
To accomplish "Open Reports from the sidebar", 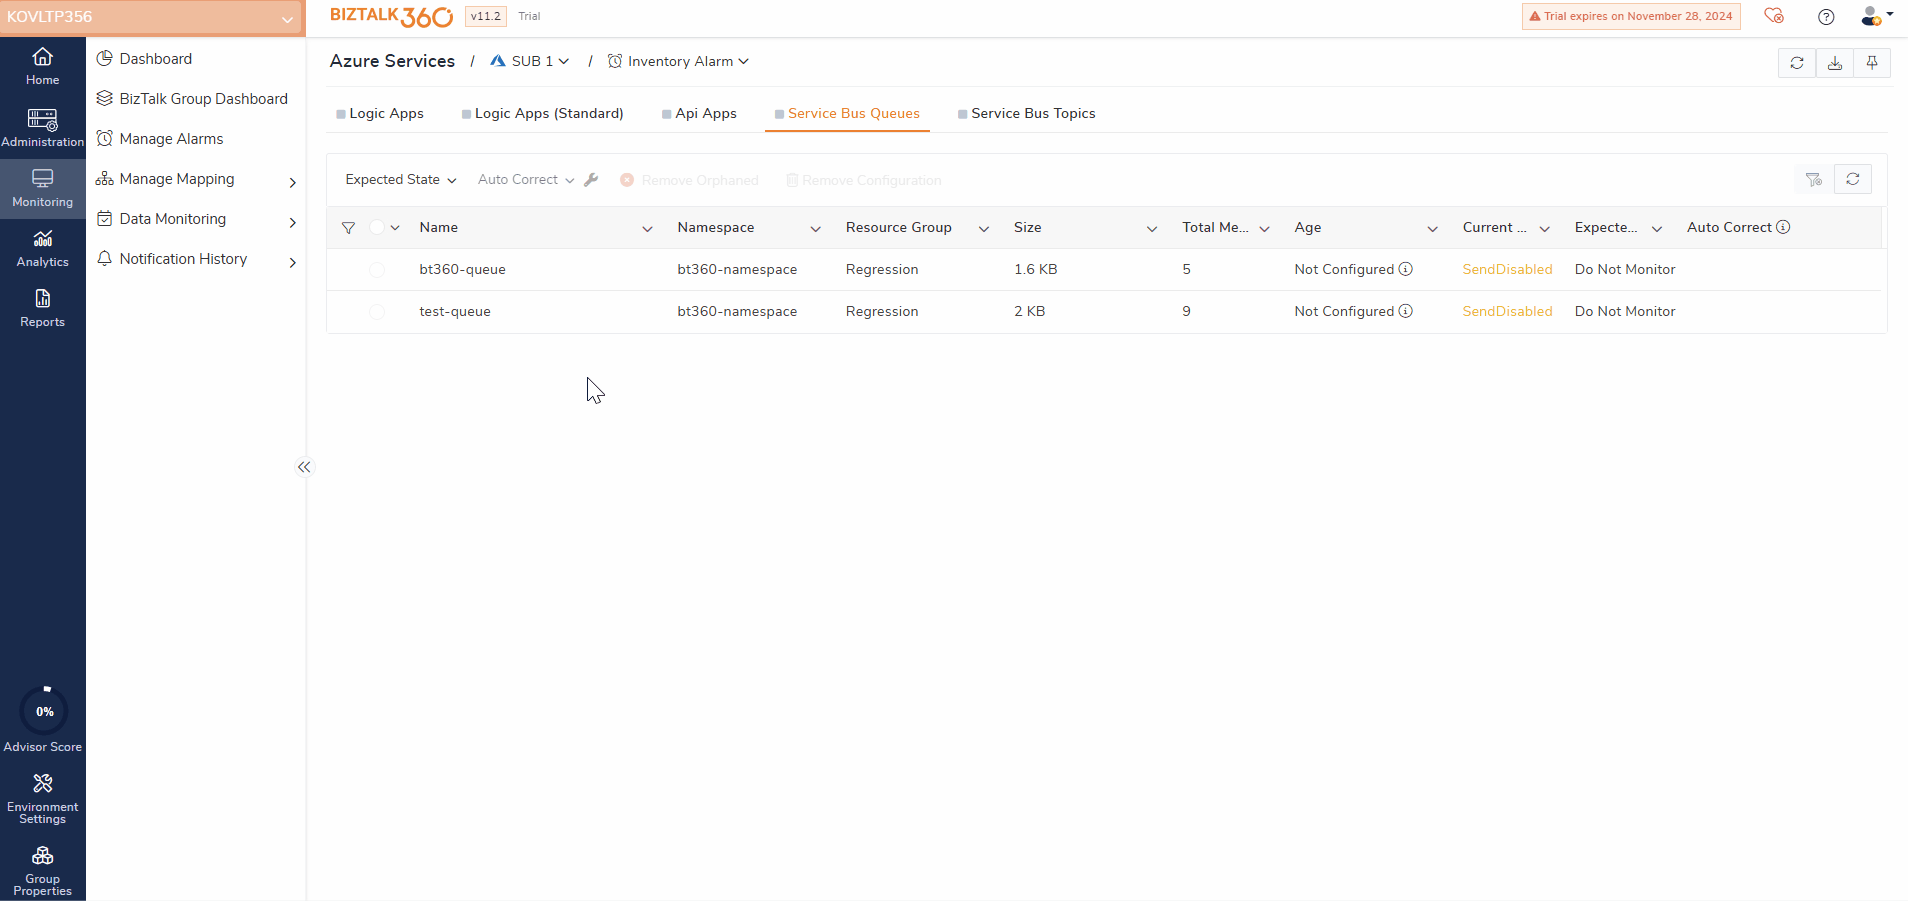I will point(42,308).
